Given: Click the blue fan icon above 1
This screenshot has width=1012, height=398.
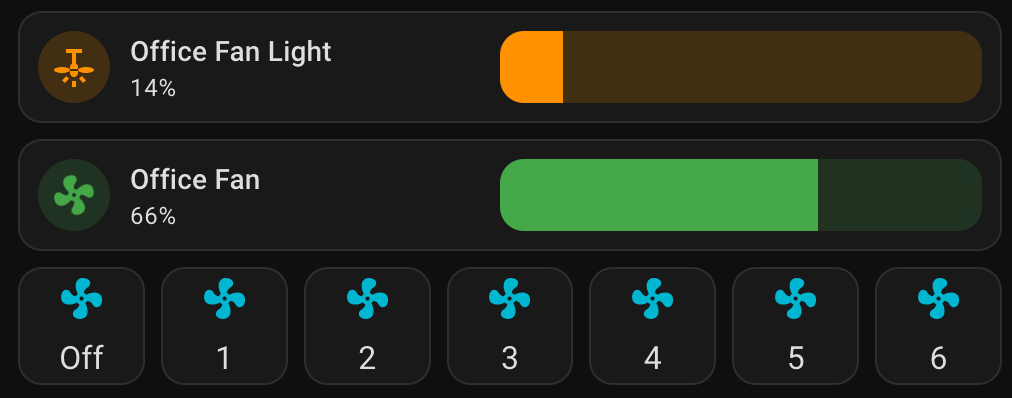Looking at the screenshot, I should pyautogui.click(x=224, y=299).
